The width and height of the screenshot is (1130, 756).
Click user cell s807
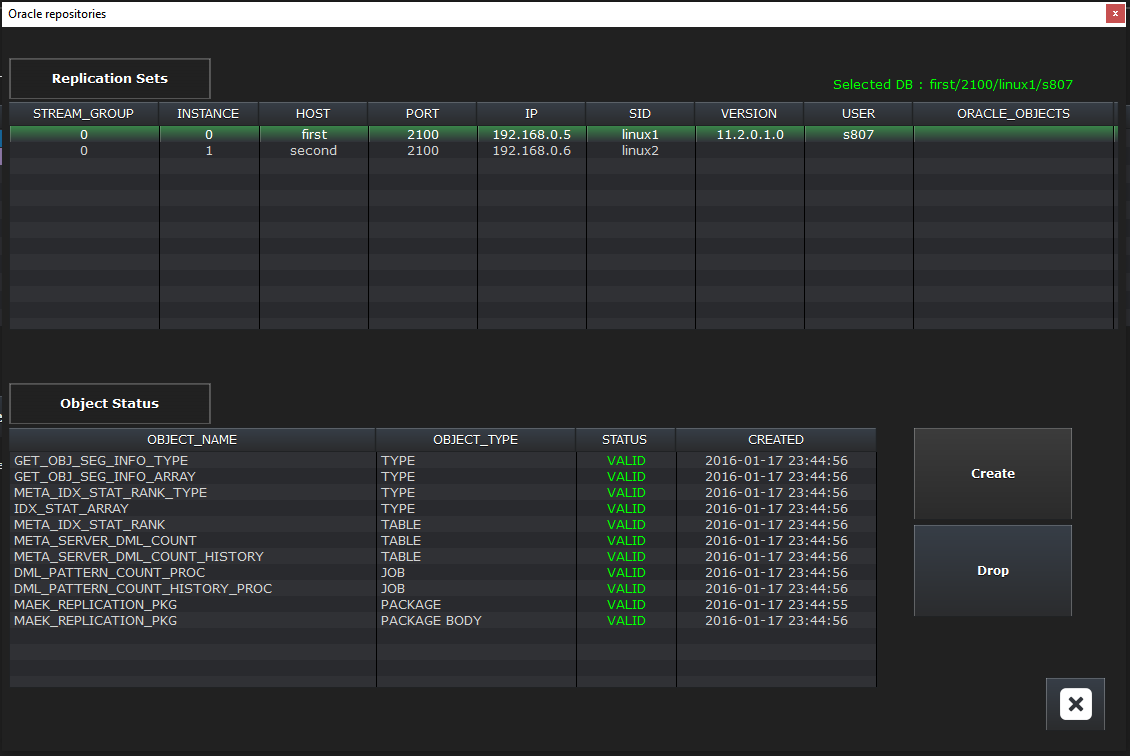click(858, 135)
